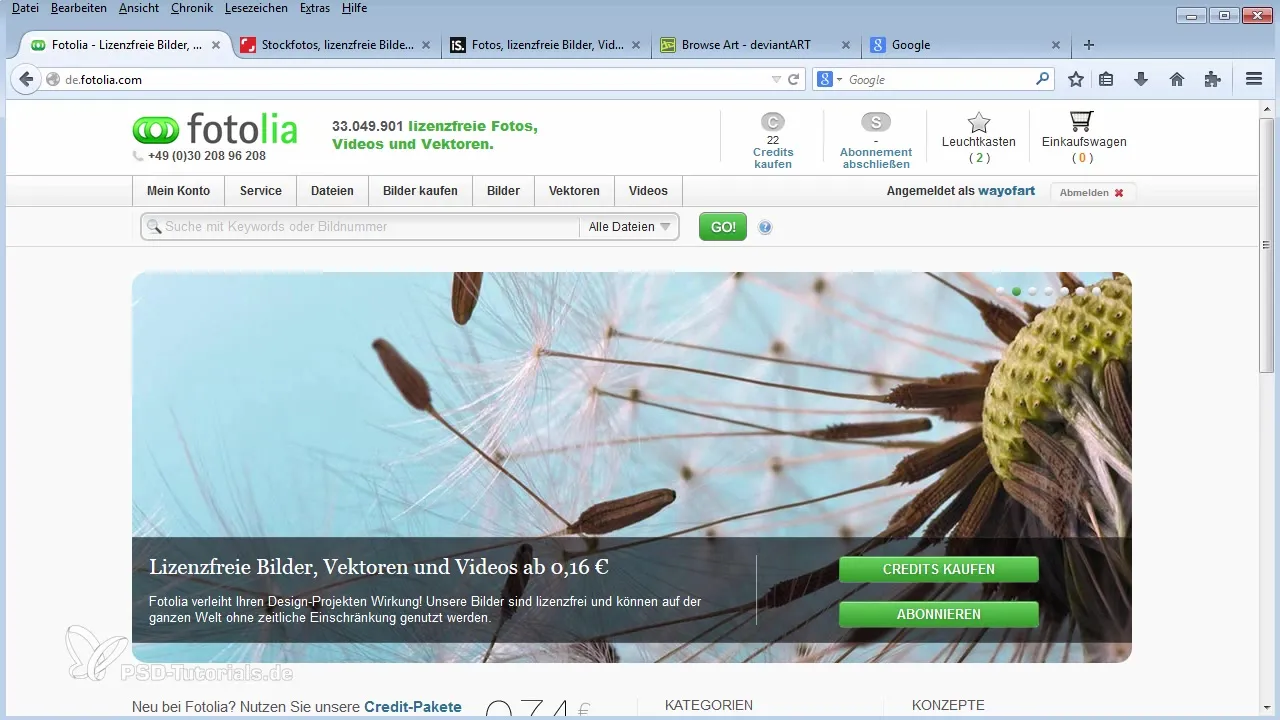1280x720 pixels.
Task: Open the downloads arrow icon
Action: (x=1141, y=79)
